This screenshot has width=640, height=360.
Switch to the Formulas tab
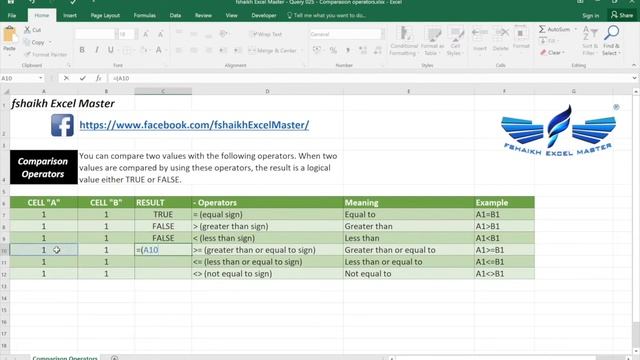[144, 15]
